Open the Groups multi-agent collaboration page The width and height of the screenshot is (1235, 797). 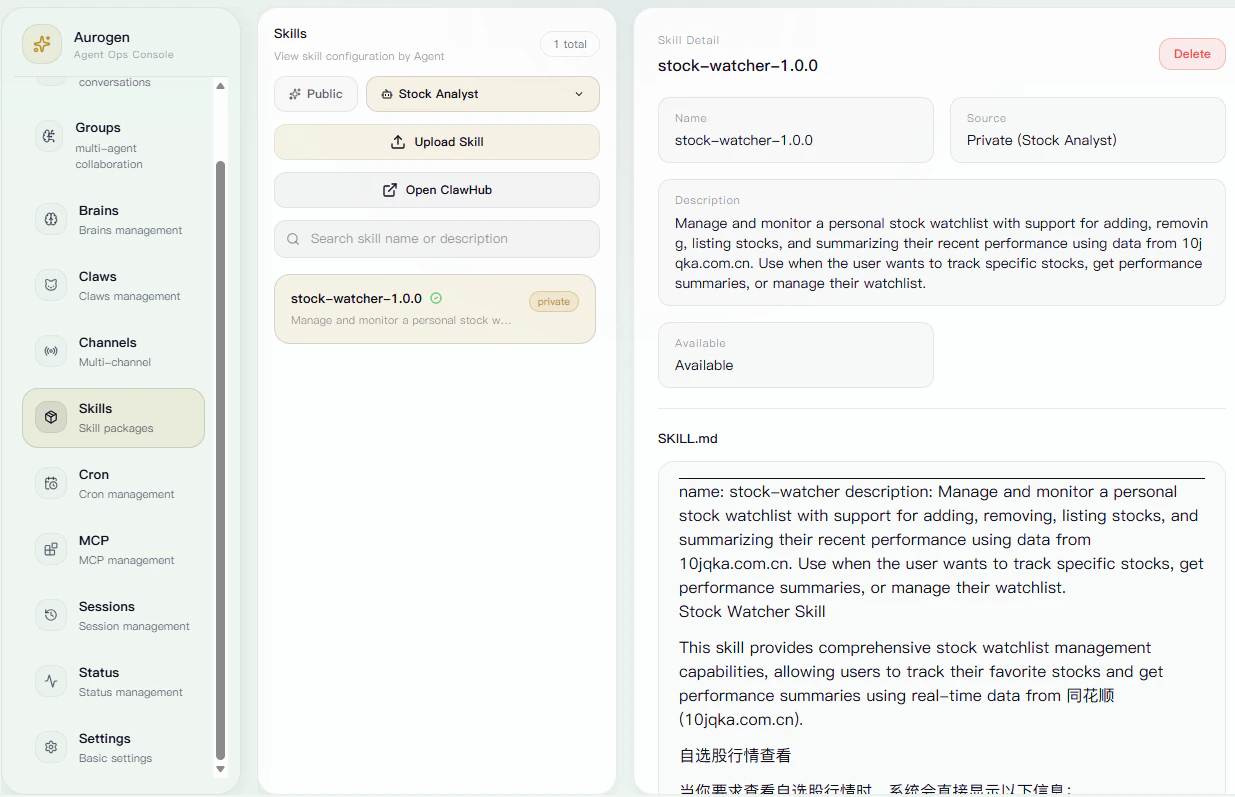tap(113, 145)
